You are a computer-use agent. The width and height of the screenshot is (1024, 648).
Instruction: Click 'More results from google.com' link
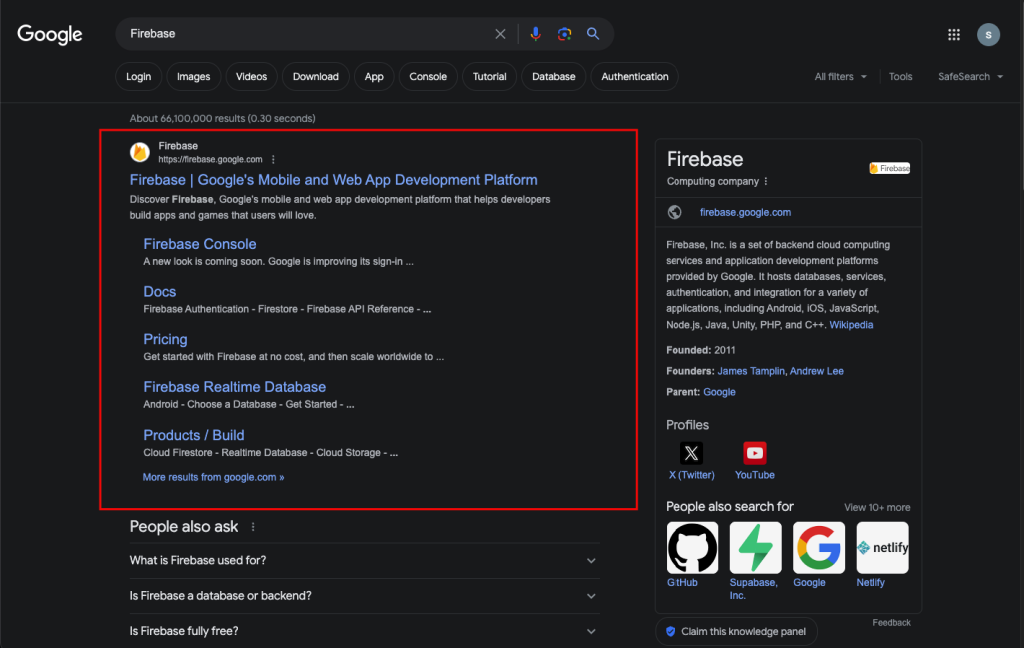214,478
